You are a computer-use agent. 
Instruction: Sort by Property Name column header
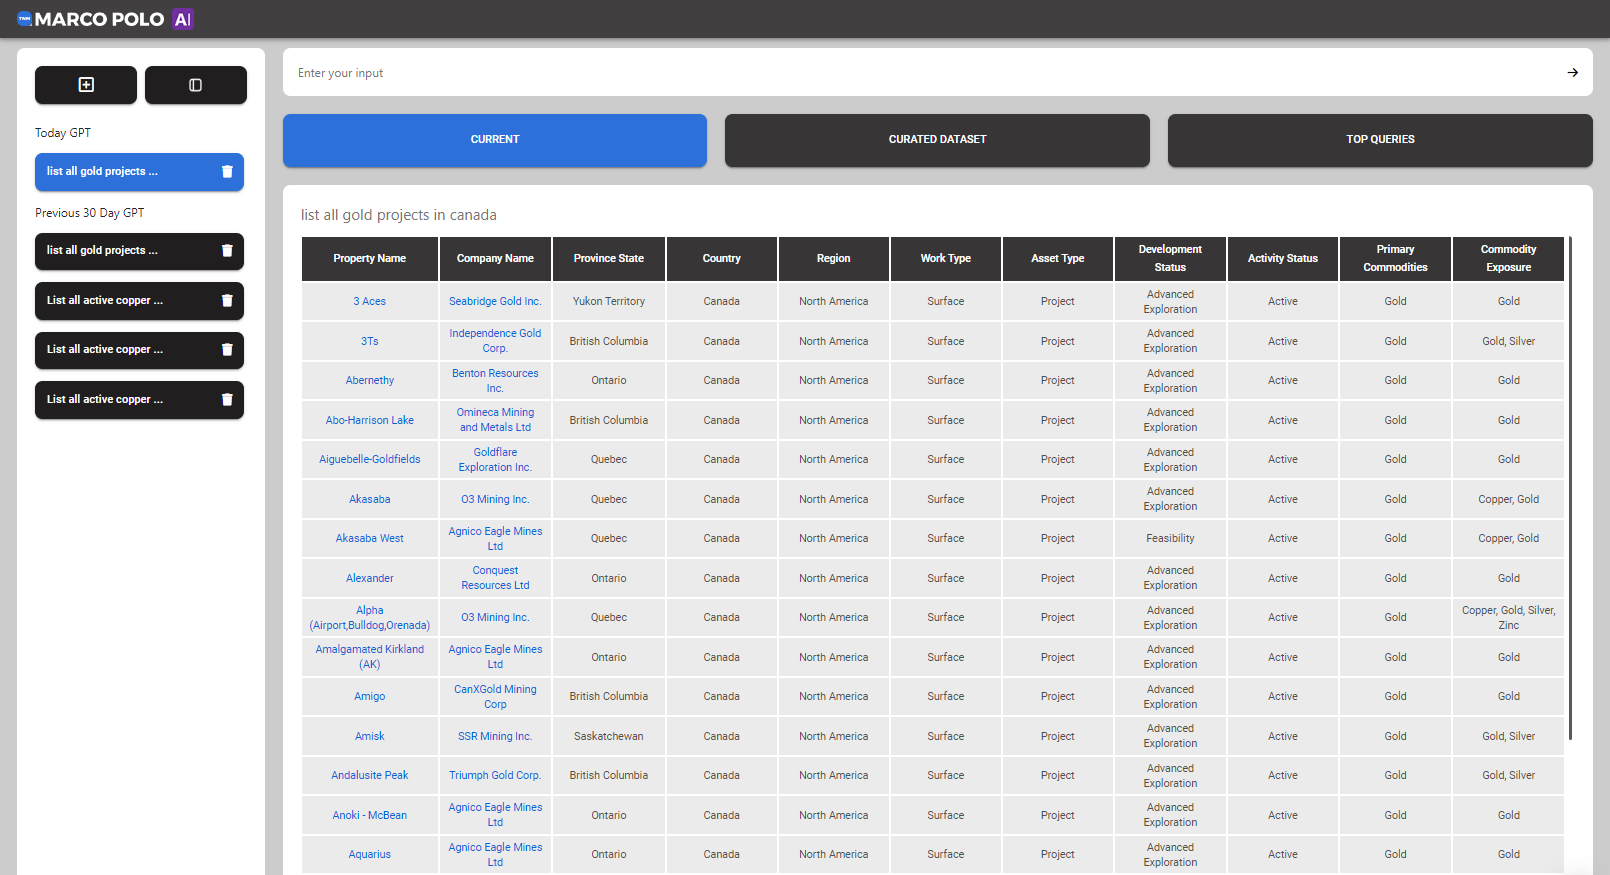370,259
